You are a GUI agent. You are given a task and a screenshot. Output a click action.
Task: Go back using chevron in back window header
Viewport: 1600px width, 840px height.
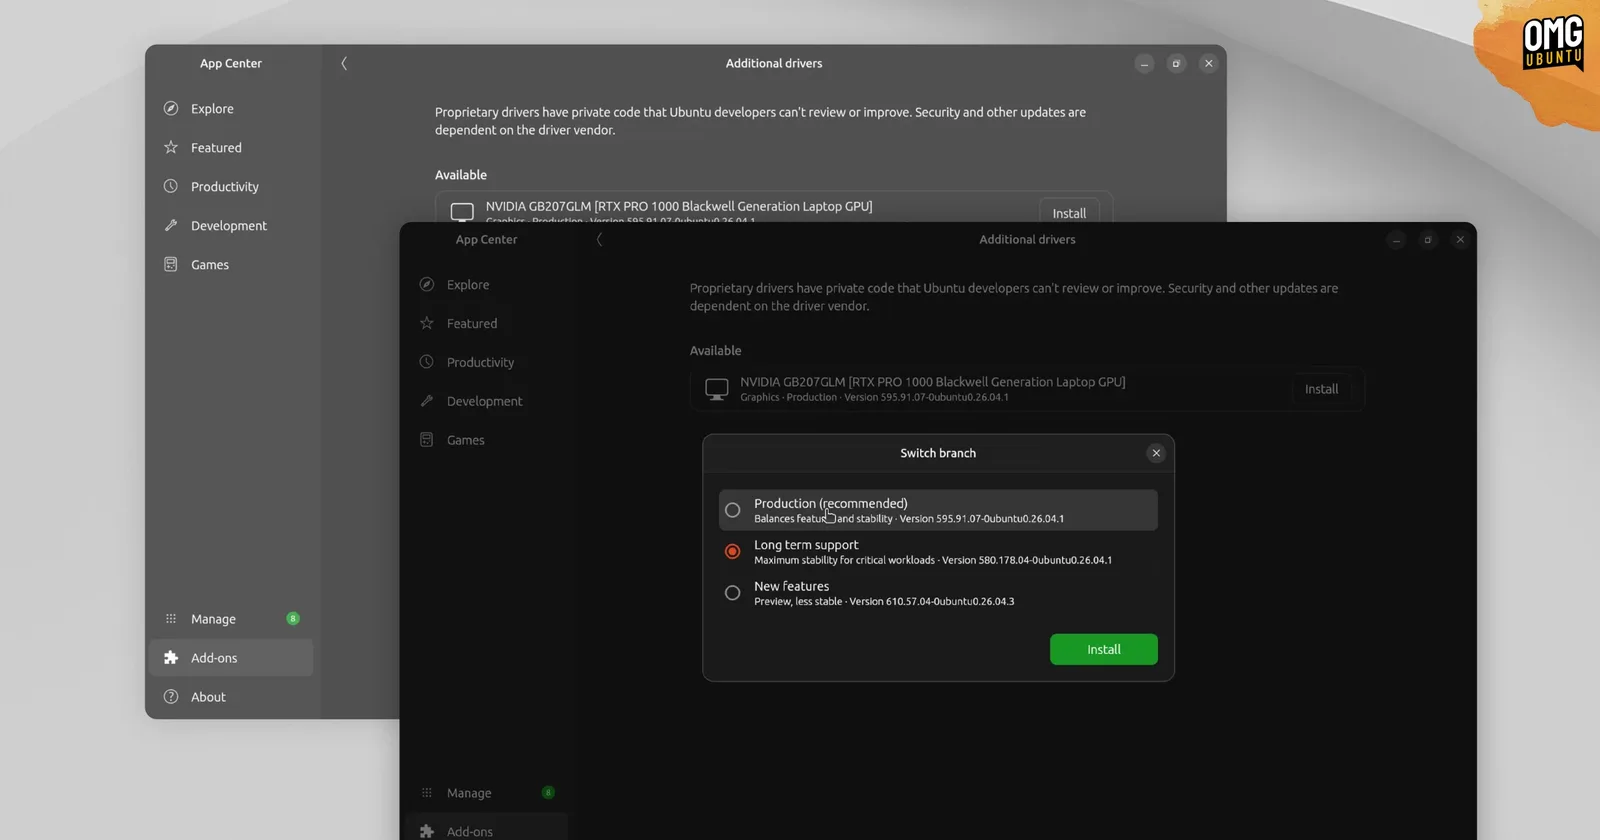point(344,63)
